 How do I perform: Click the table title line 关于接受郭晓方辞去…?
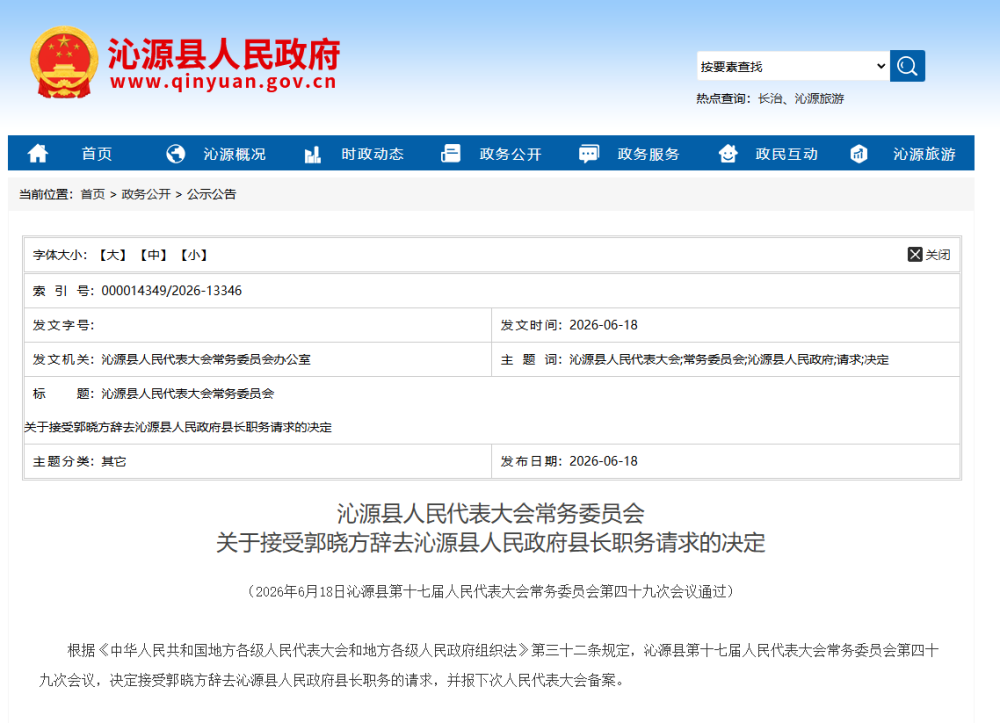tap(178, 427)
